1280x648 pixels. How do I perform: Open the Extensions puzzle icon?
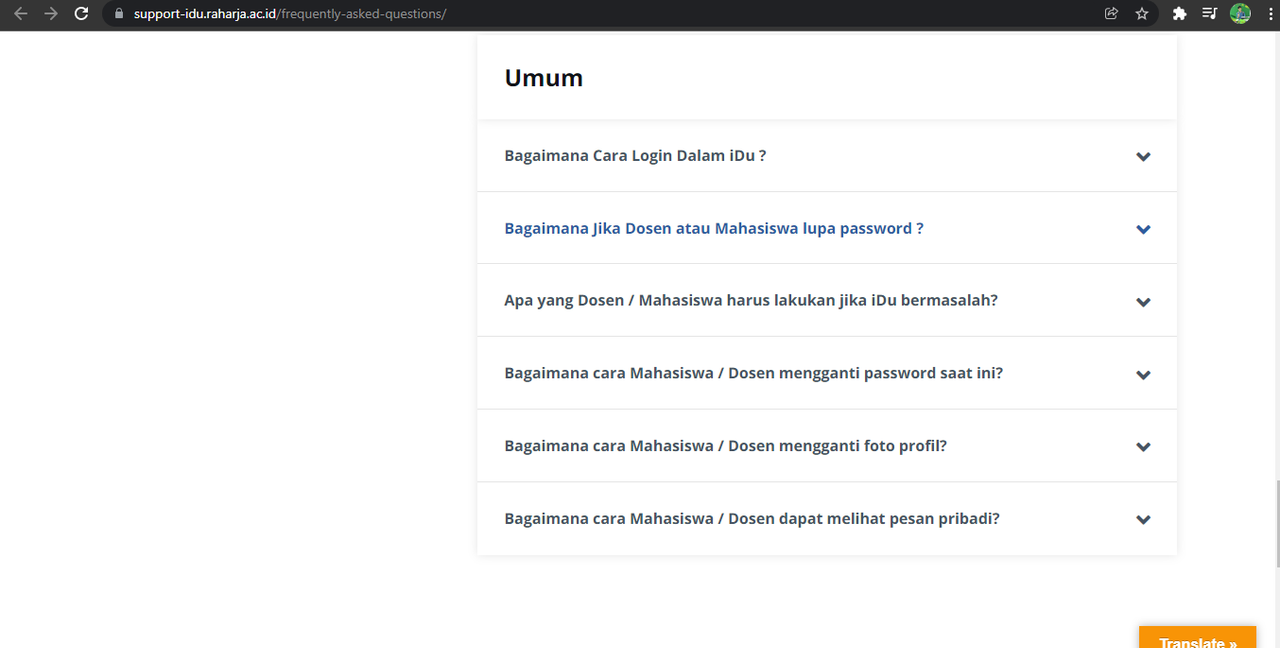point(1179,14)
